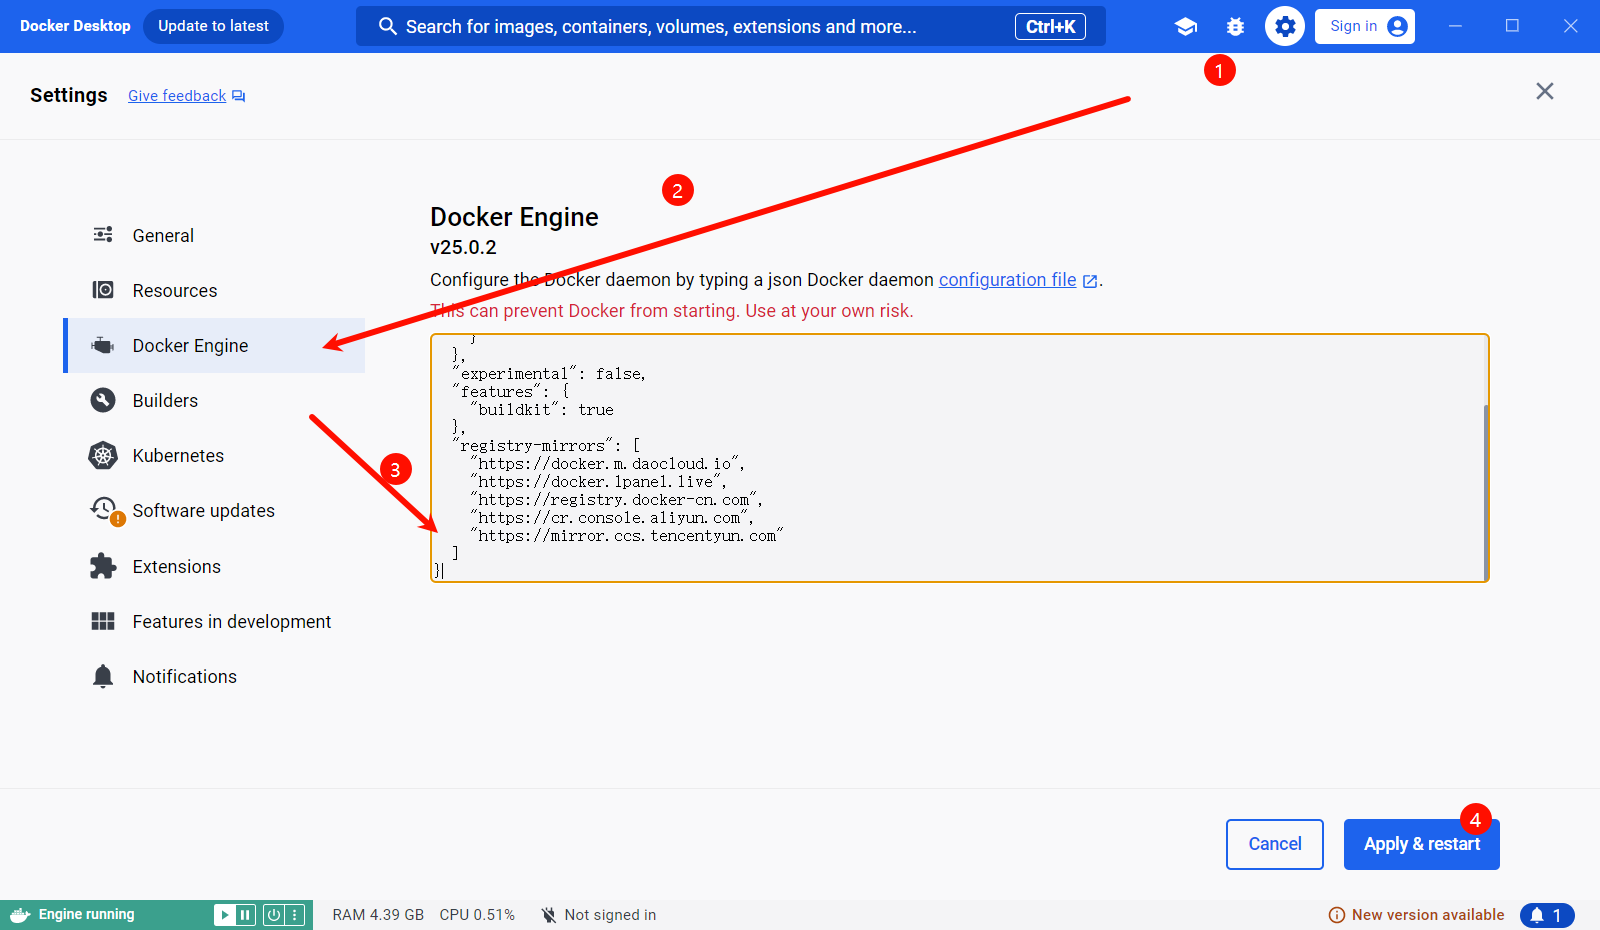Click the v25.0.2 version text
This screenshot has height=930, width=1600.
click(463, 247)
